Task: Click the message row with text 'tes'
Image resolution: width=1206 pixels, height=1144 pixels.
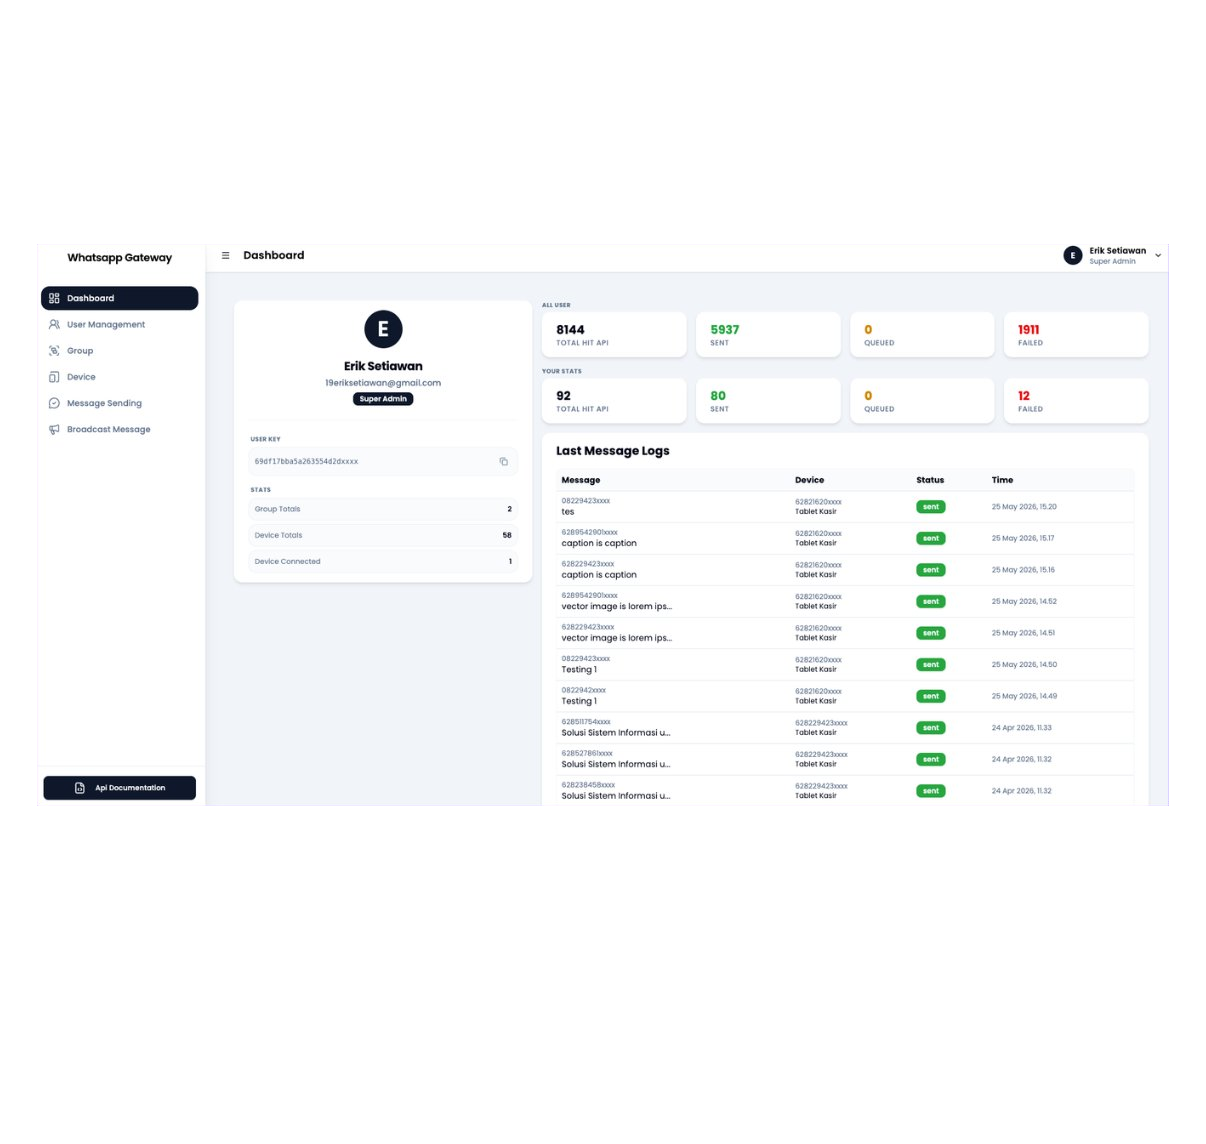Action: 845,506
